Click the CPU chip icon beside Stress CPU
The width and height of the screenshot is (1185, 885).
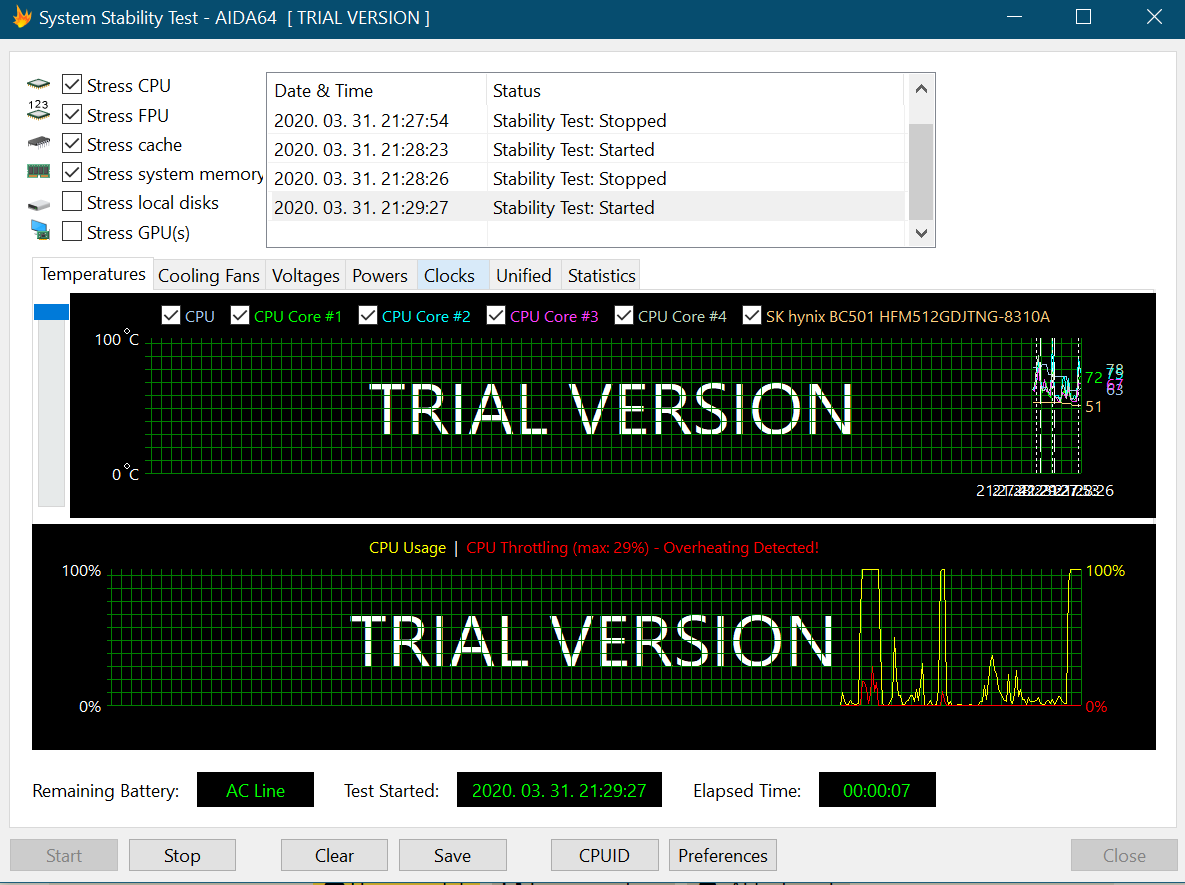pyautogui.click(x=39, y=84)
